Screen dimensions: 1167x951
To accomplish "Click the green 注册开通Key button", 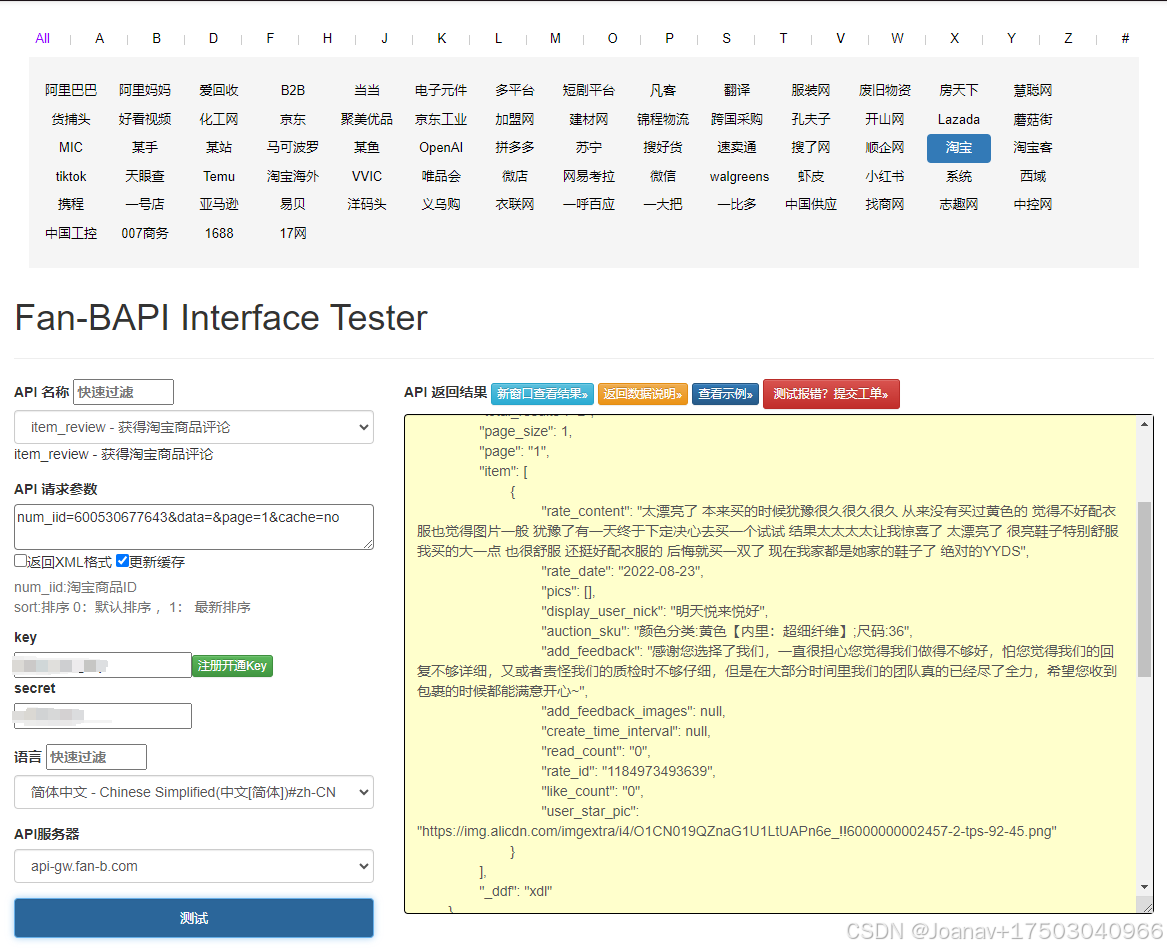I will coord(232,665).
